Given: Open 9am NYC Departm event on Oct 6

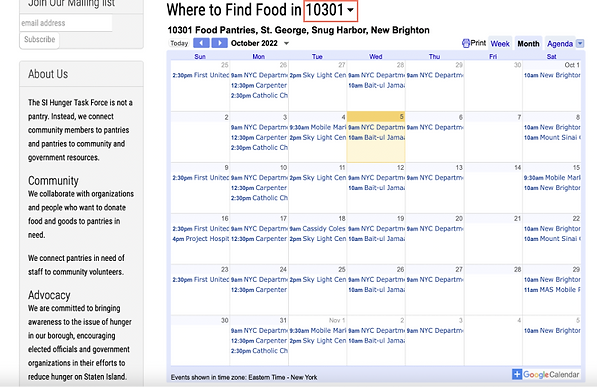Looking at the screenshot, I should (435, 127).
